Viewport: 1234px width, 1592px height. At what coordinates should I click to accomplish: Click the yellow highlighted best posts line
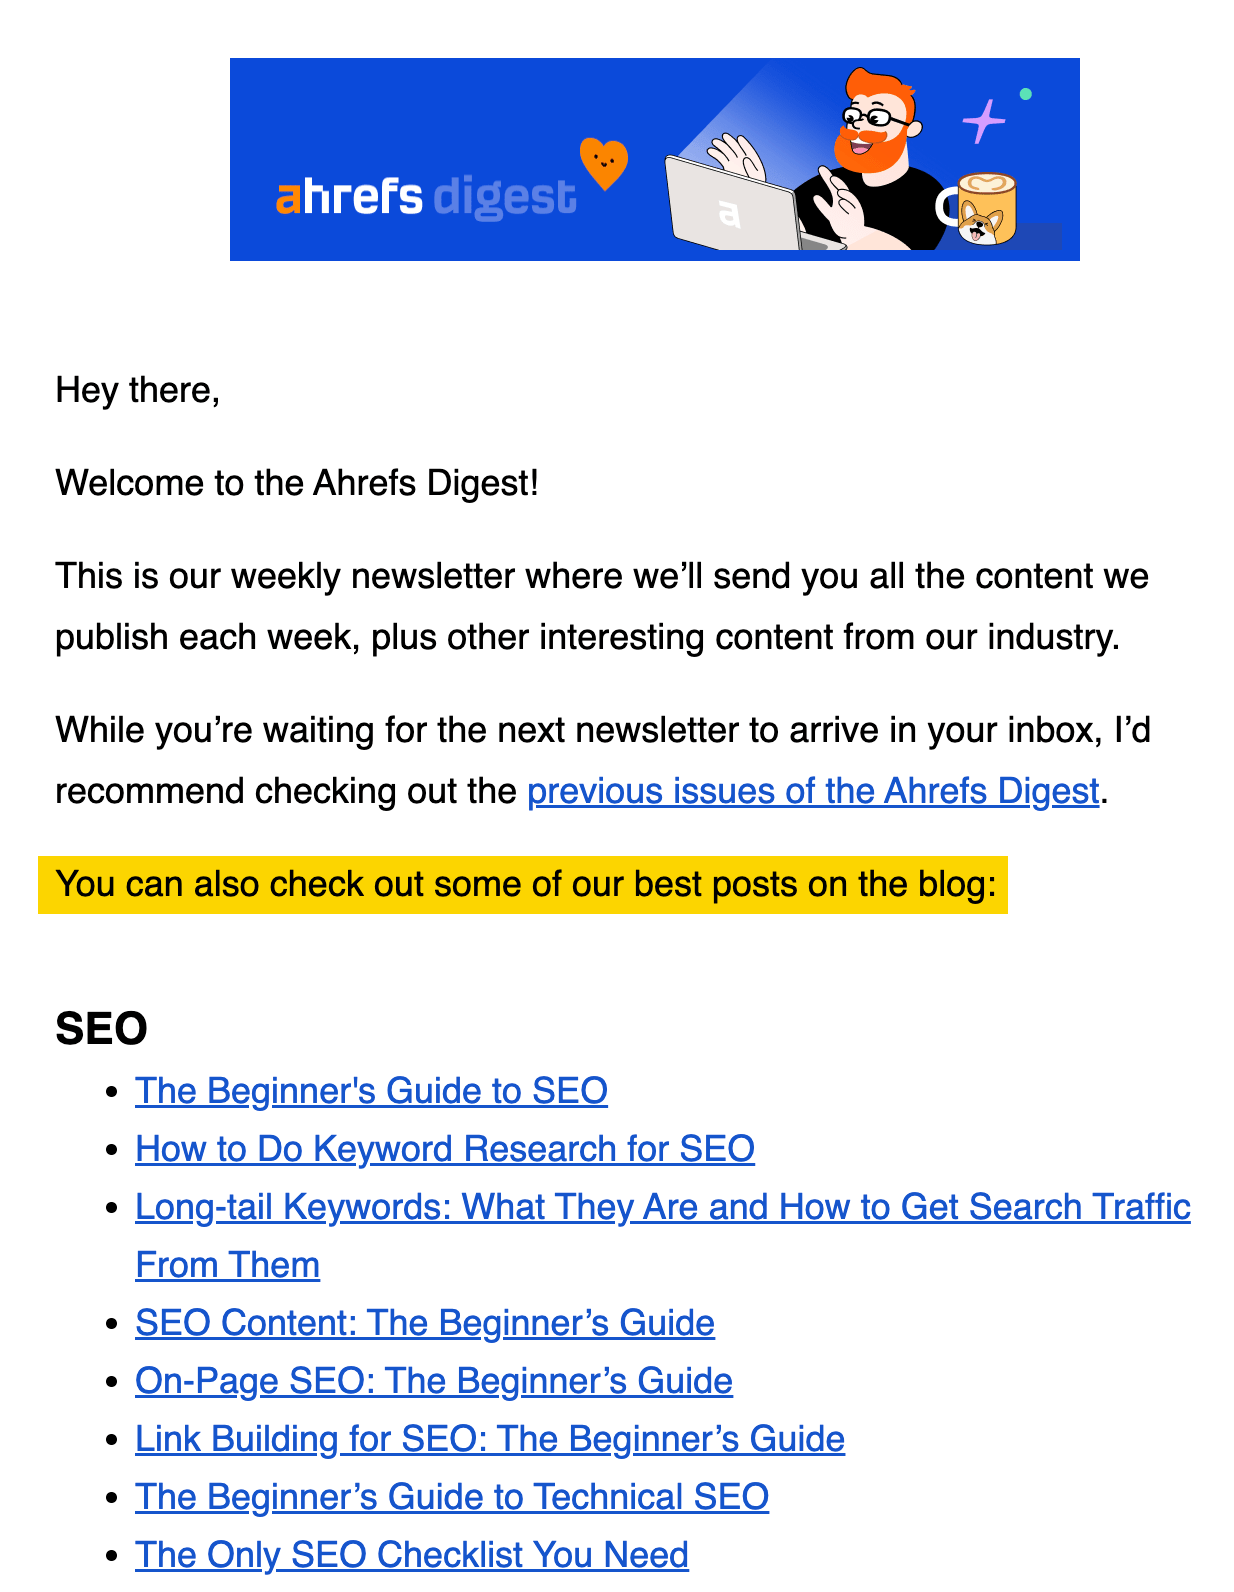click(x=523, y=885)
